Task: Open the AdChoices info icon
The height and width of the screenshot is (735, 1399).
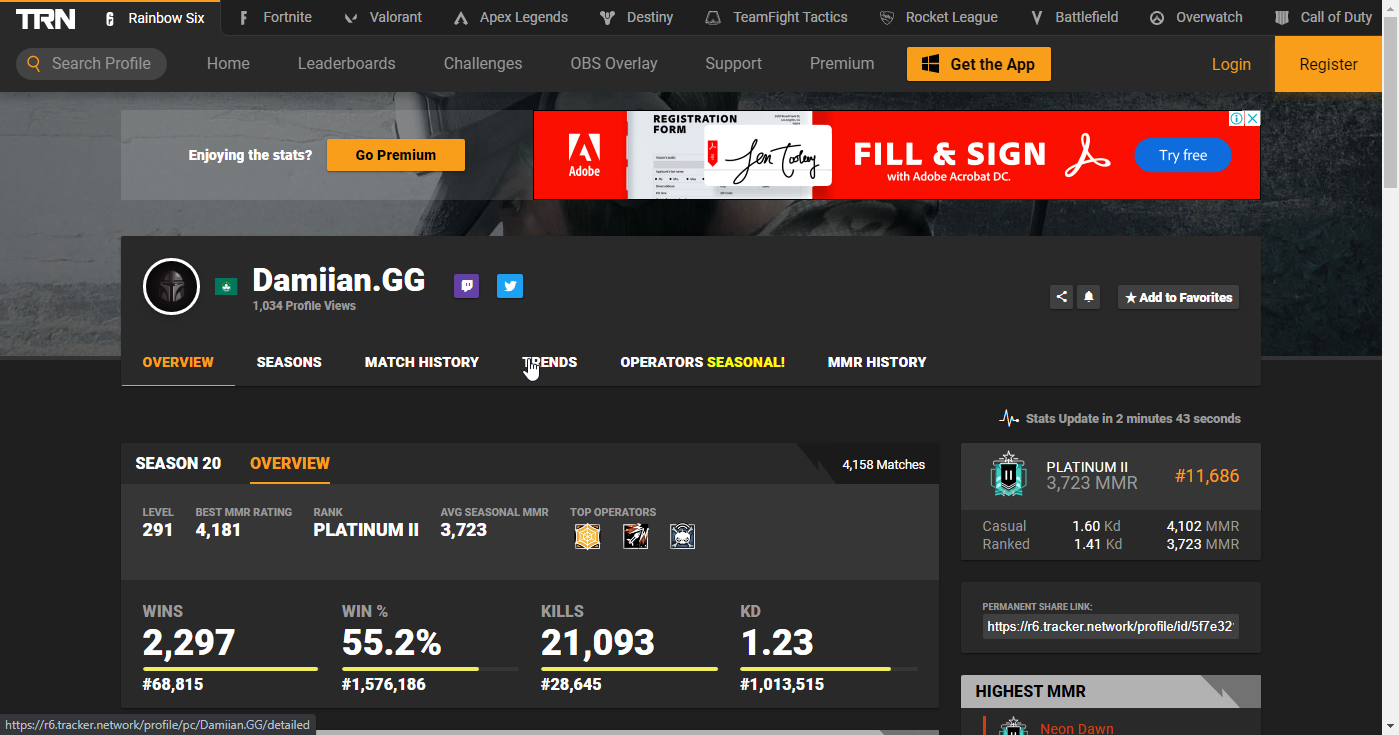Action: [1237, 119]
